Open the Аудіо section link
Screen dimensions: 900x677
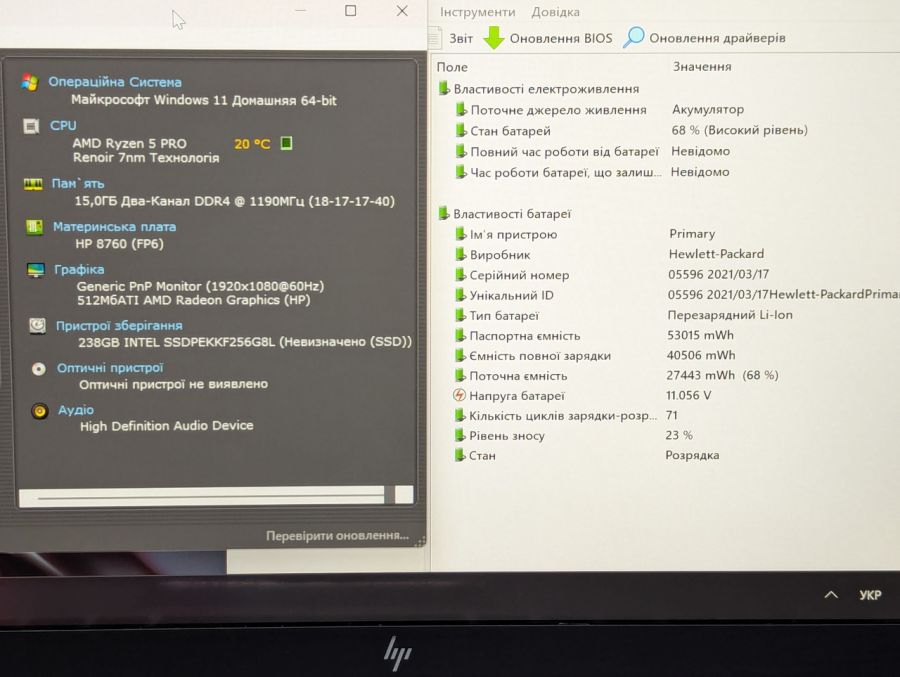[x=76, y=410]
